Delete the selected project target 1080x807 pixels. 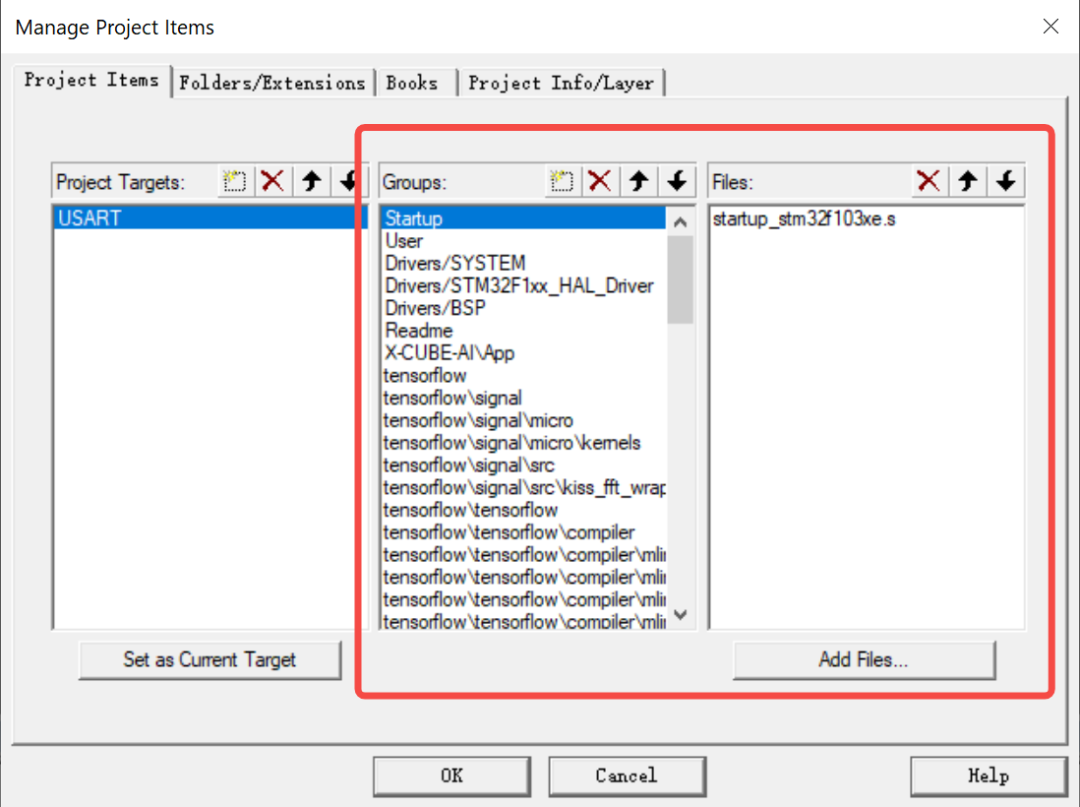273,182
